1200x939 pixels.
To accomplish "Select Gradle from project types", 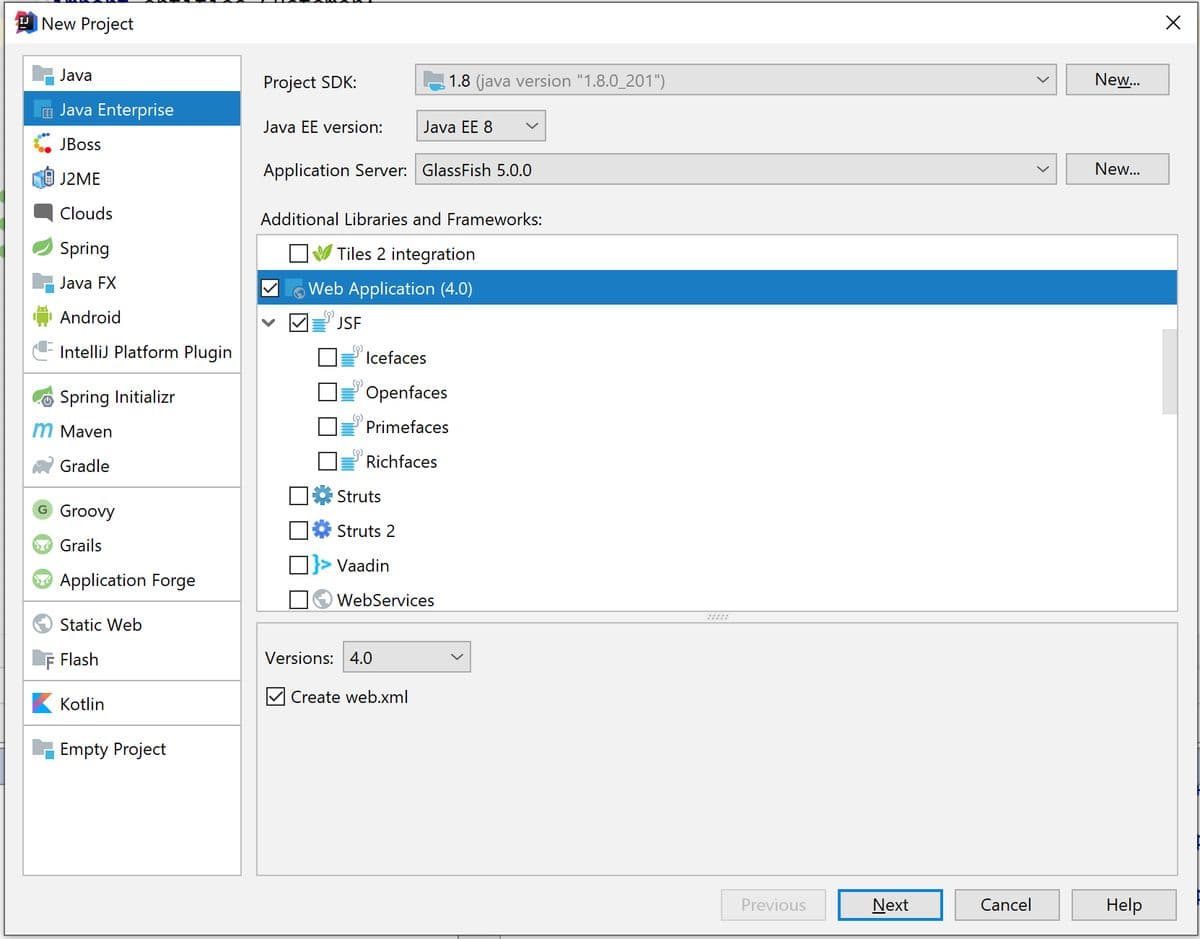I will 132,466.
